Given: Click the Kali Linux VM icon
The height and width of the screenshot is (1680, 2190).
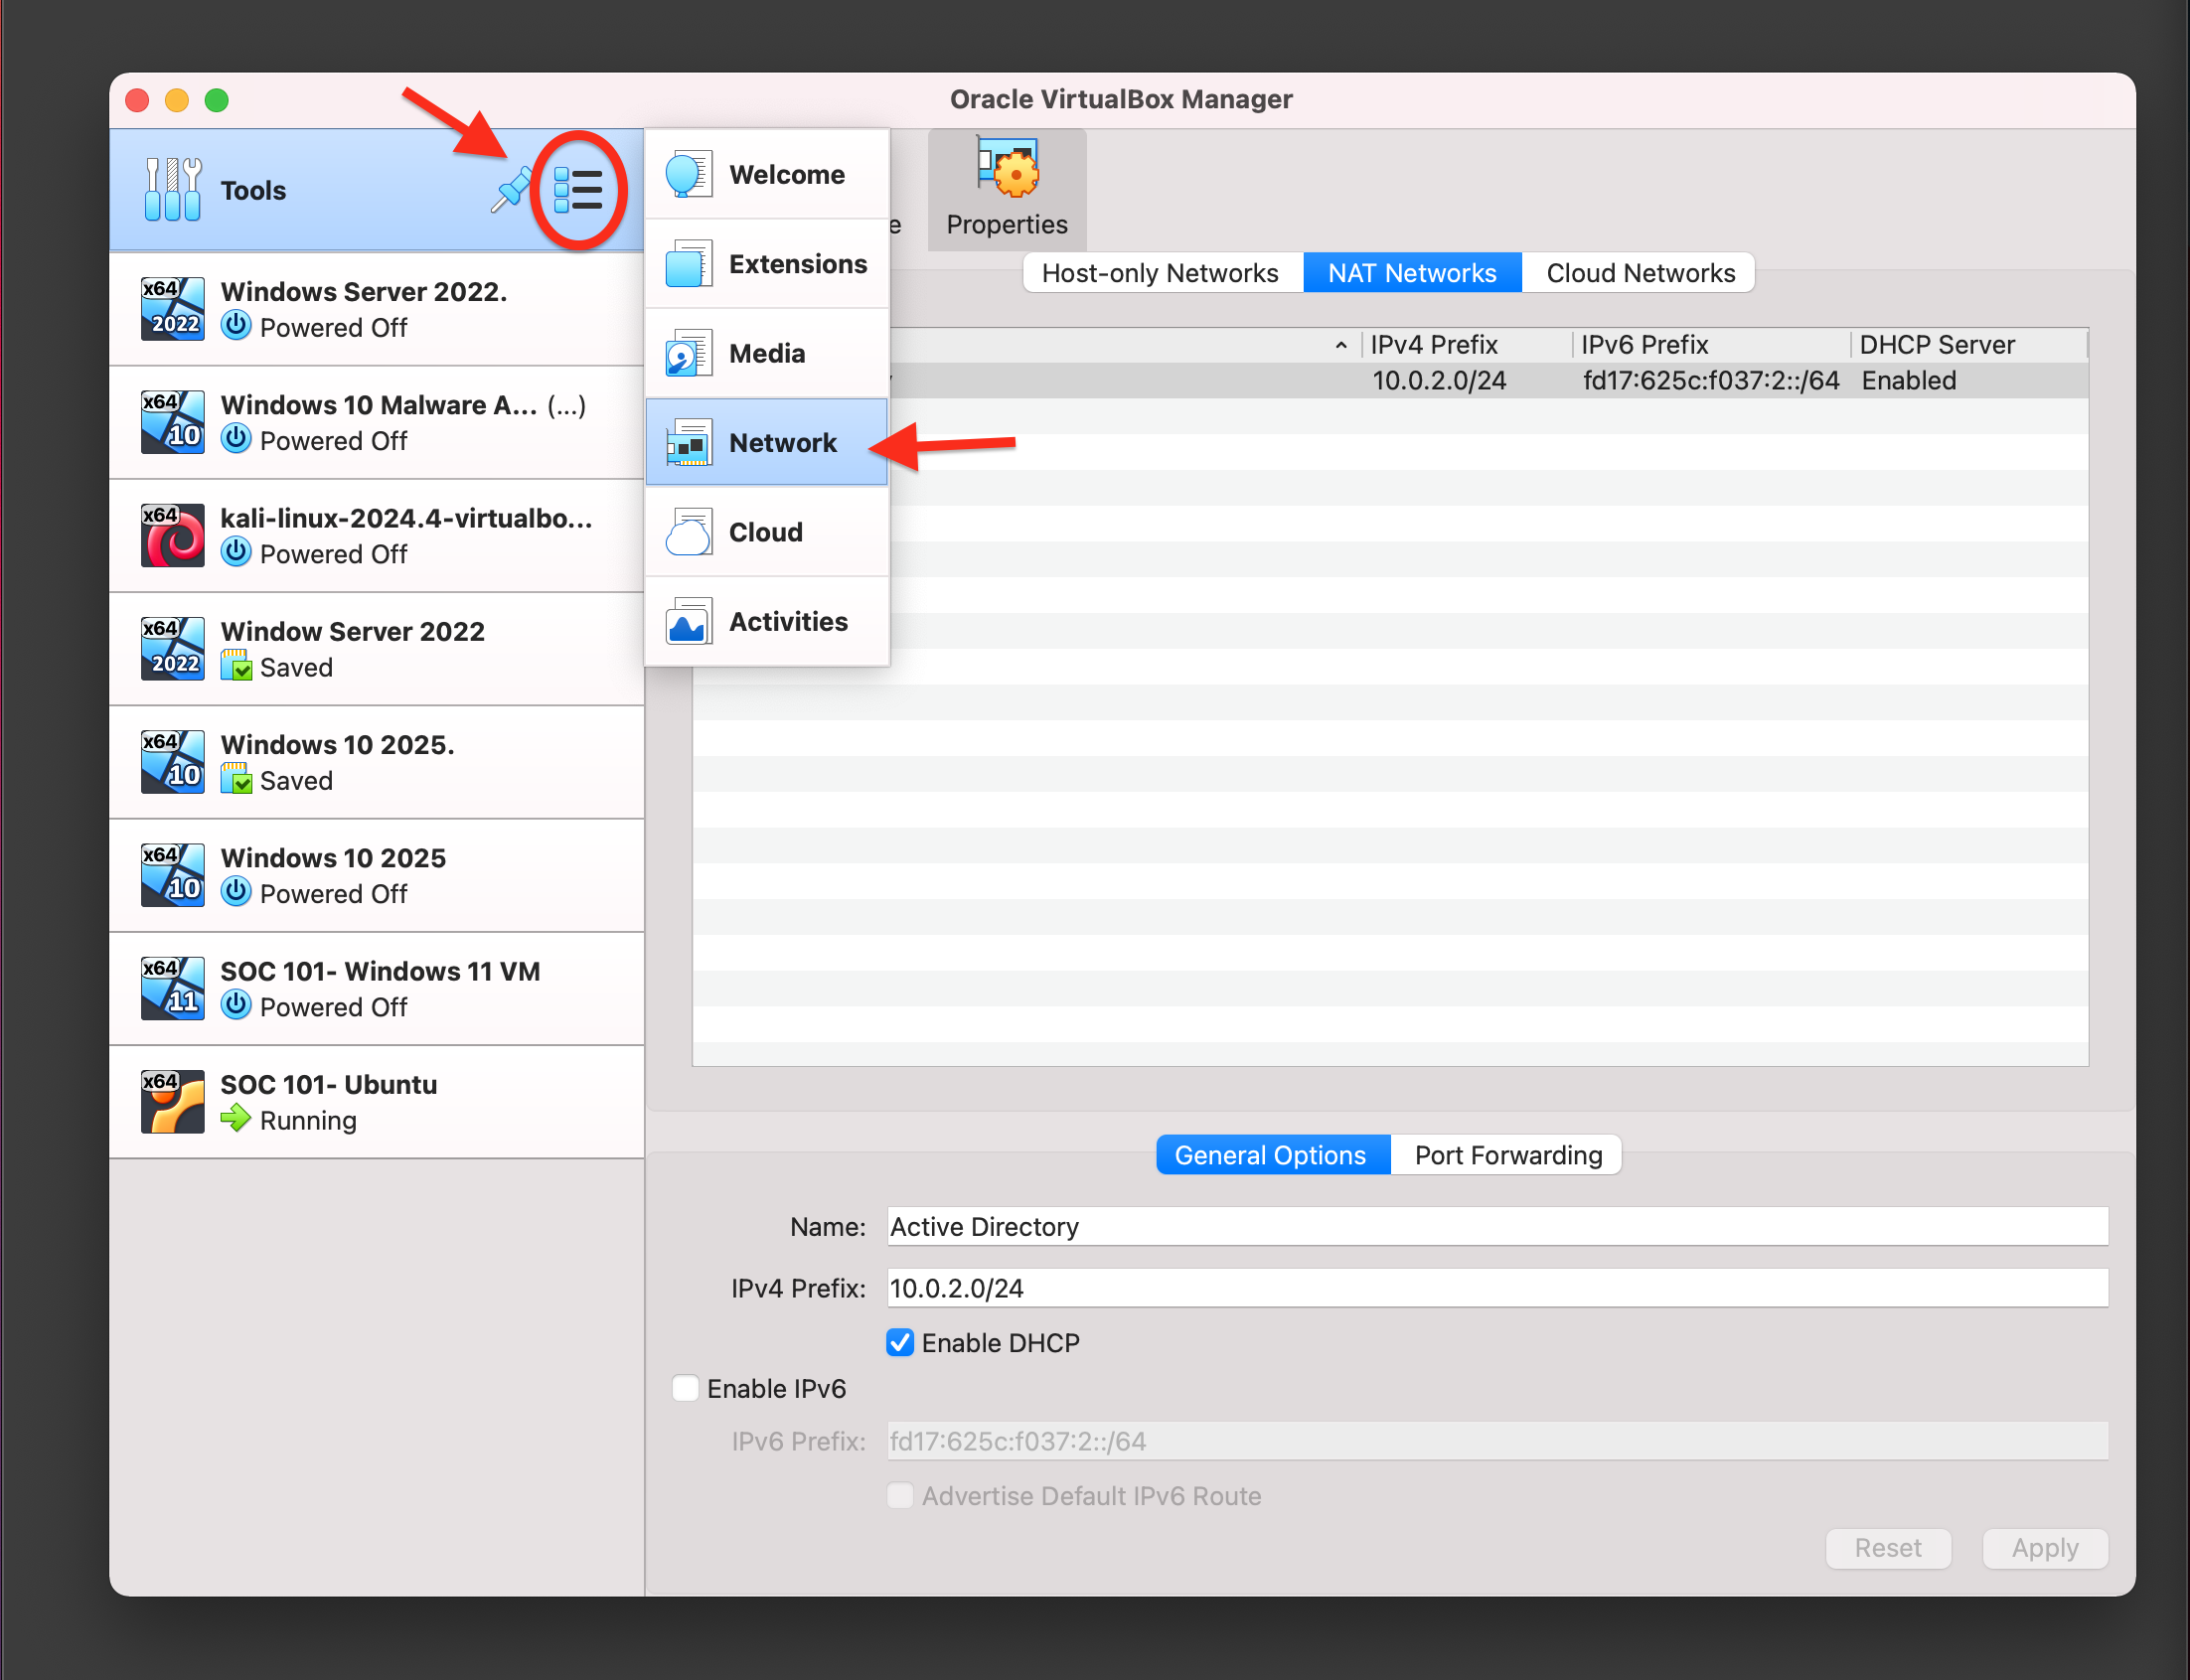Looking at the screenshot, I should coord(173,535).
